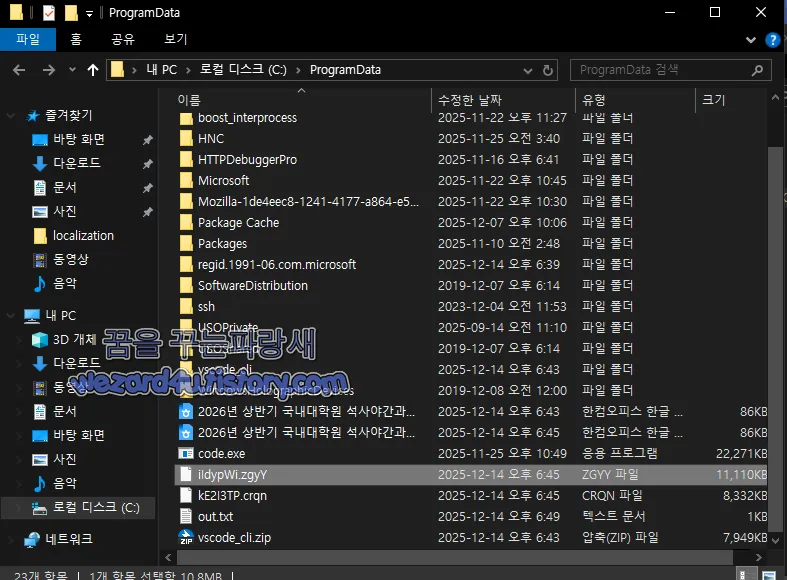Click 내 PC in the address bar
Viewport: 787px width, 580px height.
162,70
